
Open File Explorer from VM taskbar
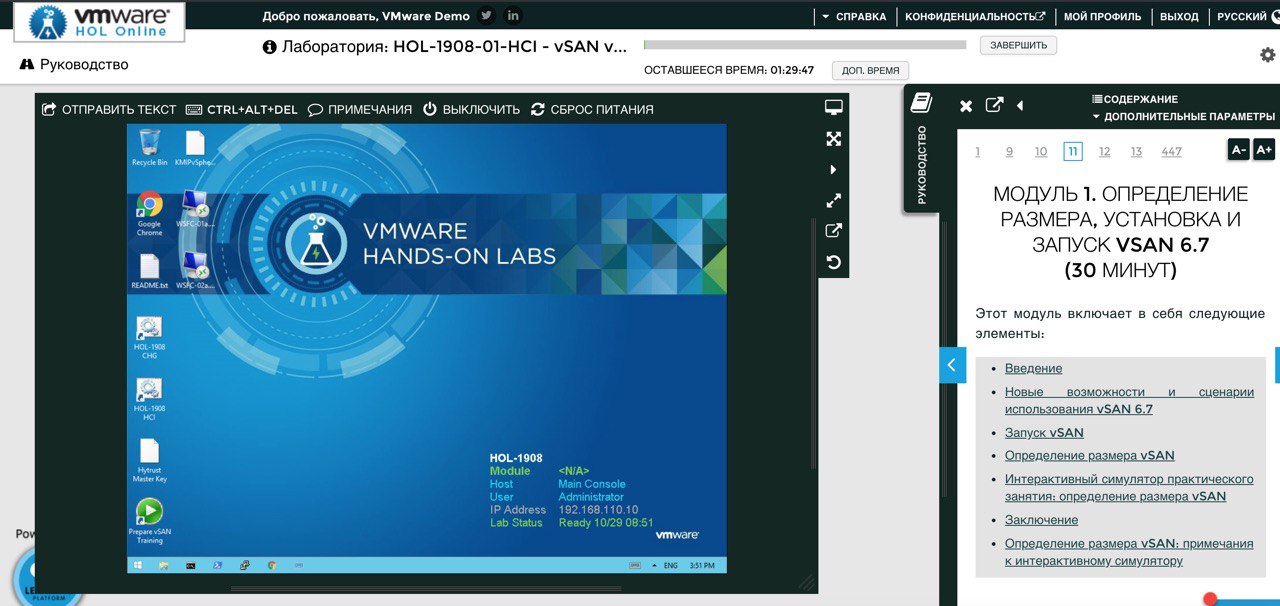[163, 565]
